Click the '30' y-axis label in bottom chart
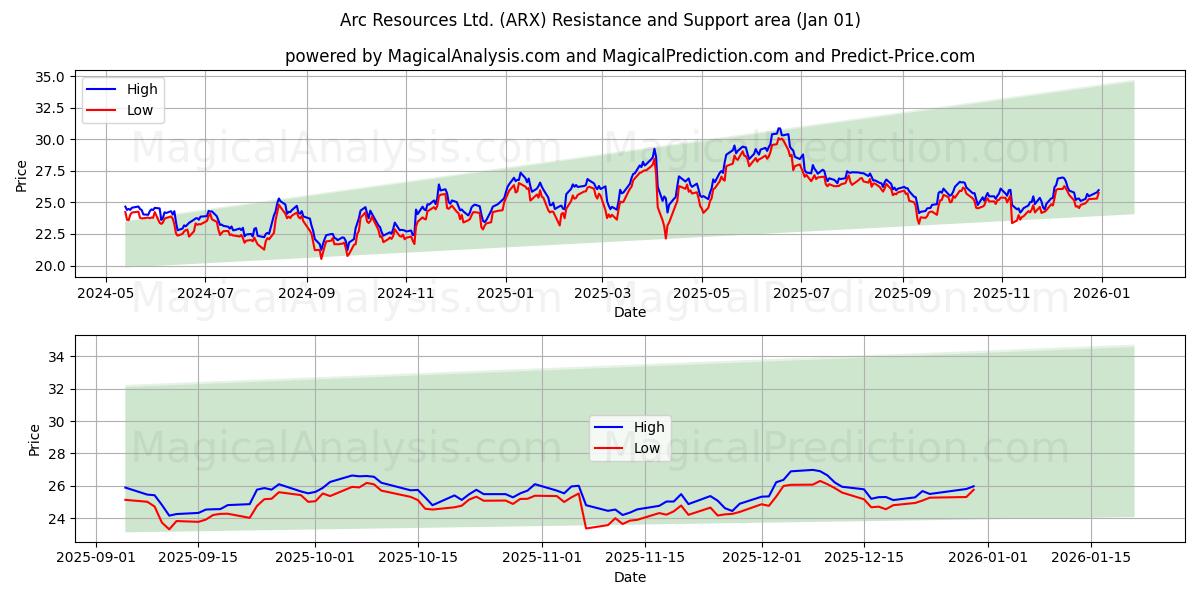Image resolution: width=1200 pixels, height=600 pixels. (x=57, y=422)
